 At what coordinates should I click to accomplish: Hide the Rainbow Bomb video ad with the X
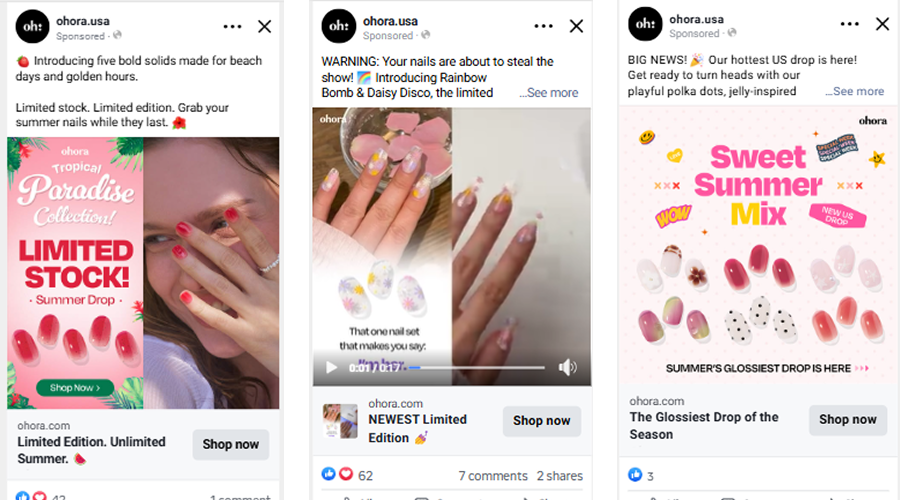coord(576,27)
